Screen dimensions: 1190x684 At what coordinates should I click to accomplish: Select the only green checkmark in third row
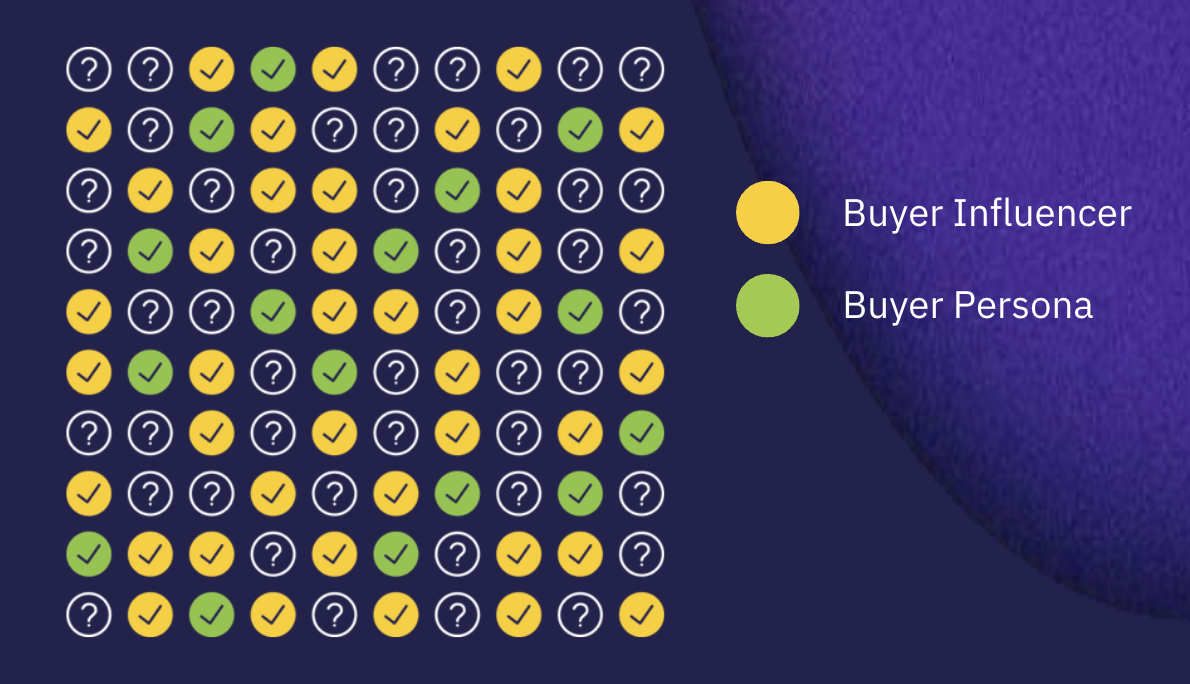pyautogui.click(x=457, y=190)
